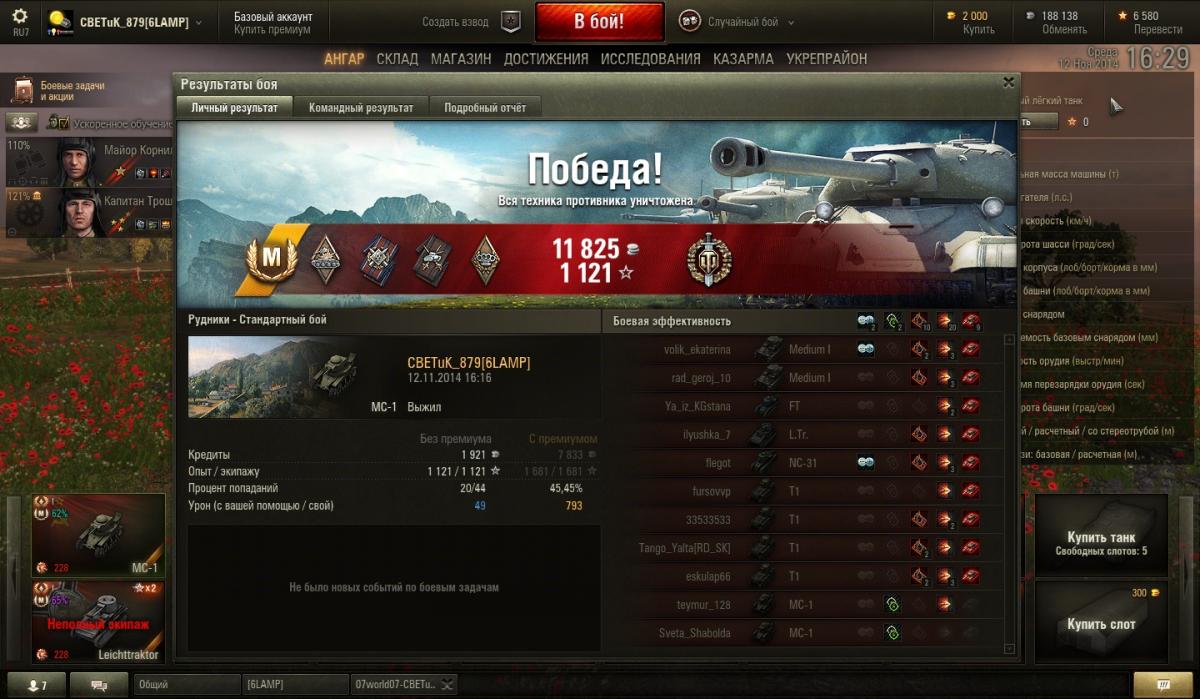The height and width of the screenshot is (699, 1200).
Task: Switch to Team result tab
Action: [361, 107]
